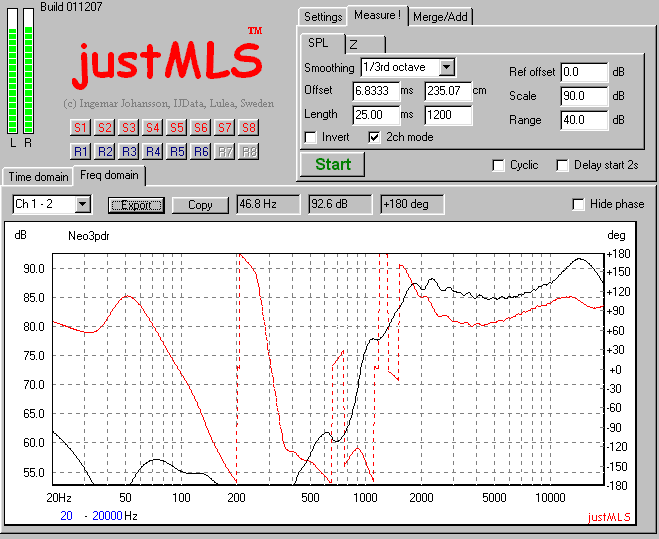This screenshot has height=539, width=659.
Task: Click the Scale field 90.0
Action: (584, 96)
